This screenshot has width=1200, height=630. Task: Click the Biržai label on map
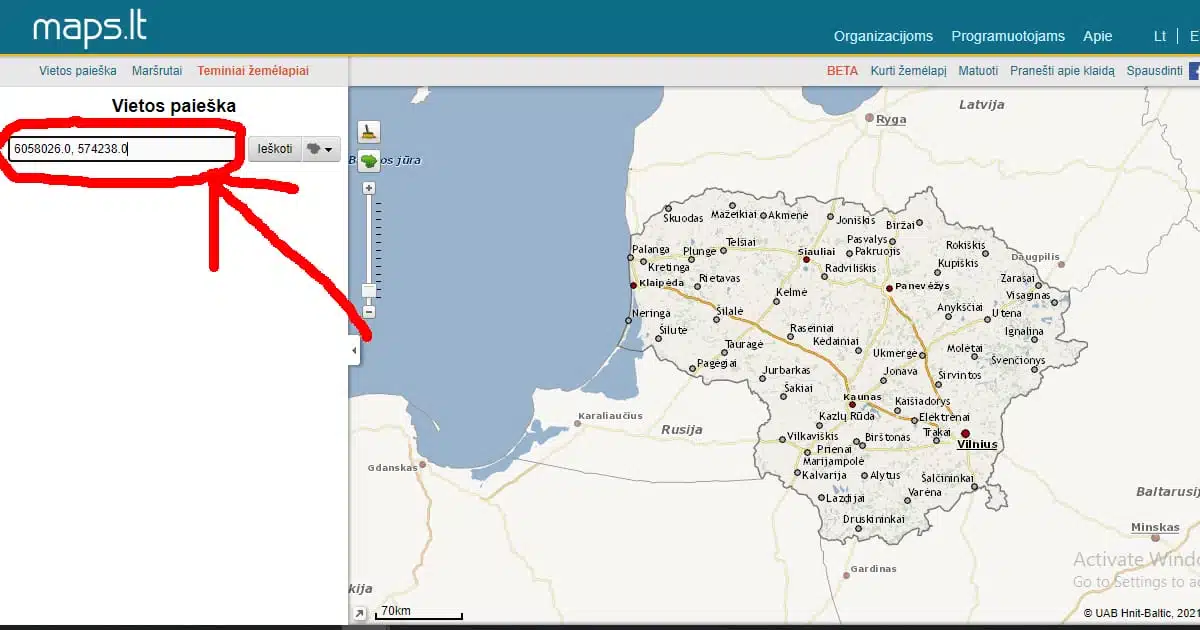point(901,226)
